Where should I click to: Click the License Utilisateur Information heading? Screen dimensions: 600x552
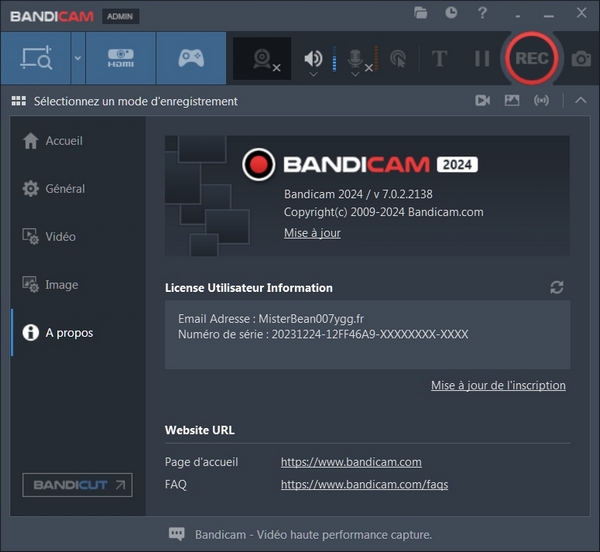pyautogui.click(x=249, y=288)
